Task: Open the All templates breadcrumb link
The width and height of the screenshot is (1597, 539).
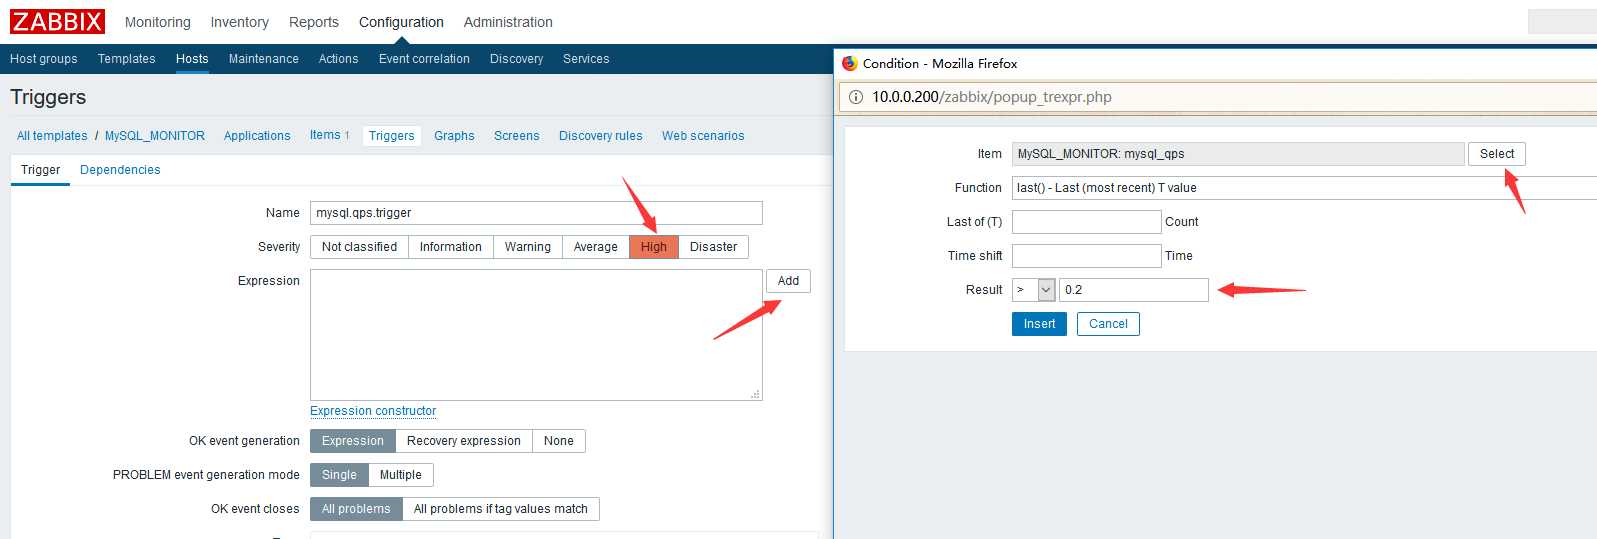Action: tap(52, 136)
